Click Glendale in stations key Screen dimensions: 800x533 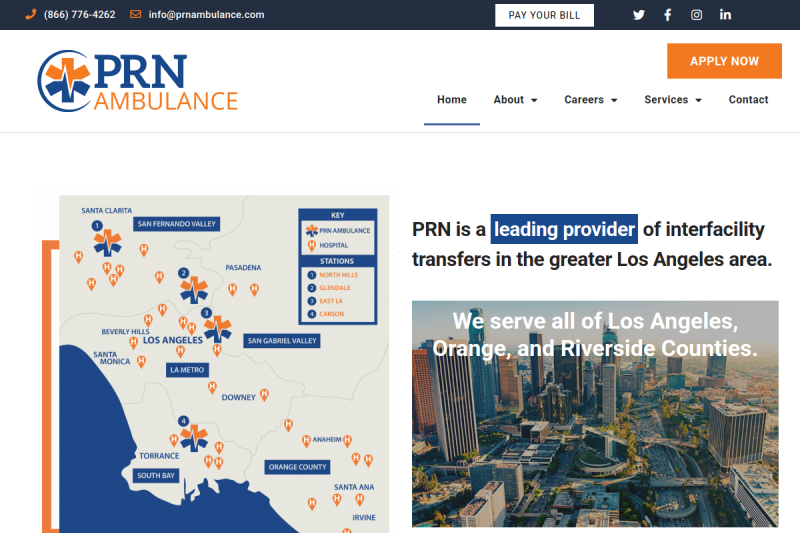(335, 288)
